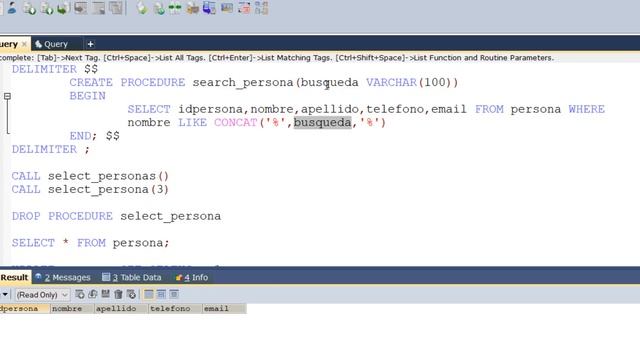Viewport: 640px width, 360px height.
Task: Add a new query tab with plus
Action: pyautogui.click(x=90, y=44)
